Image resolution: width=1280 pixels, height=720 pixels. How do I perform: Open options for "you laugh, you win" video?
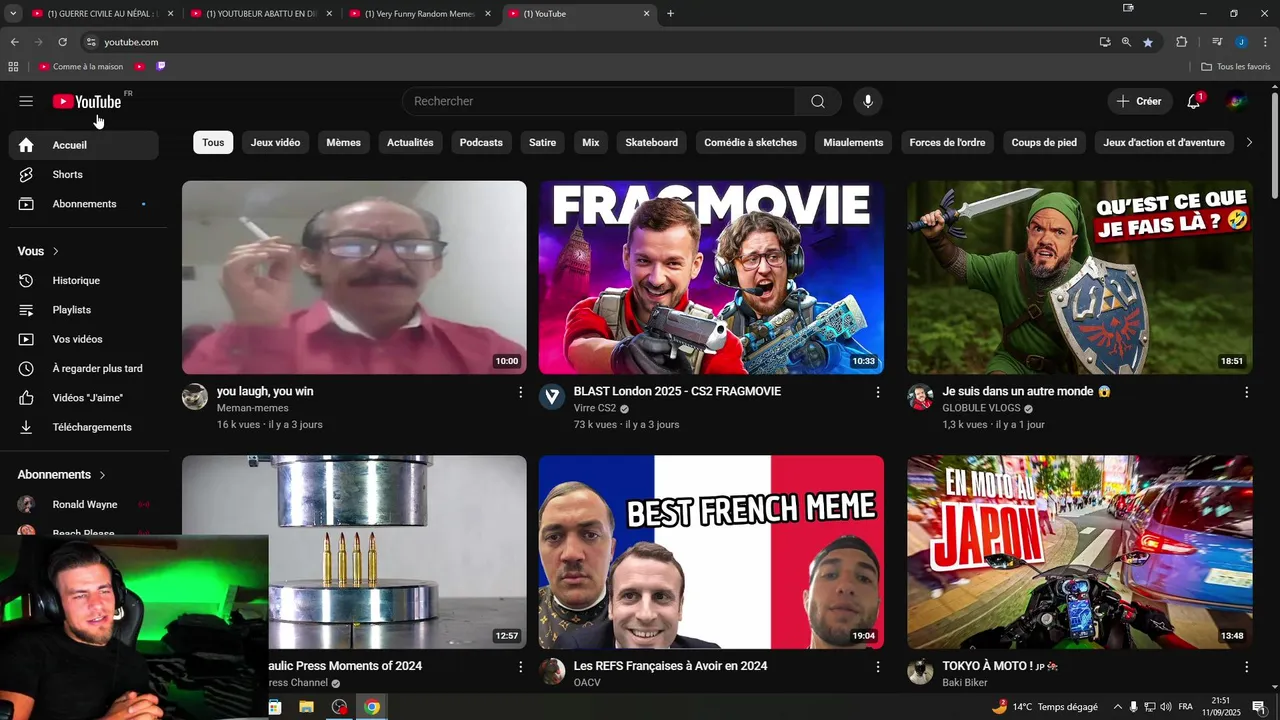(520, 392)
